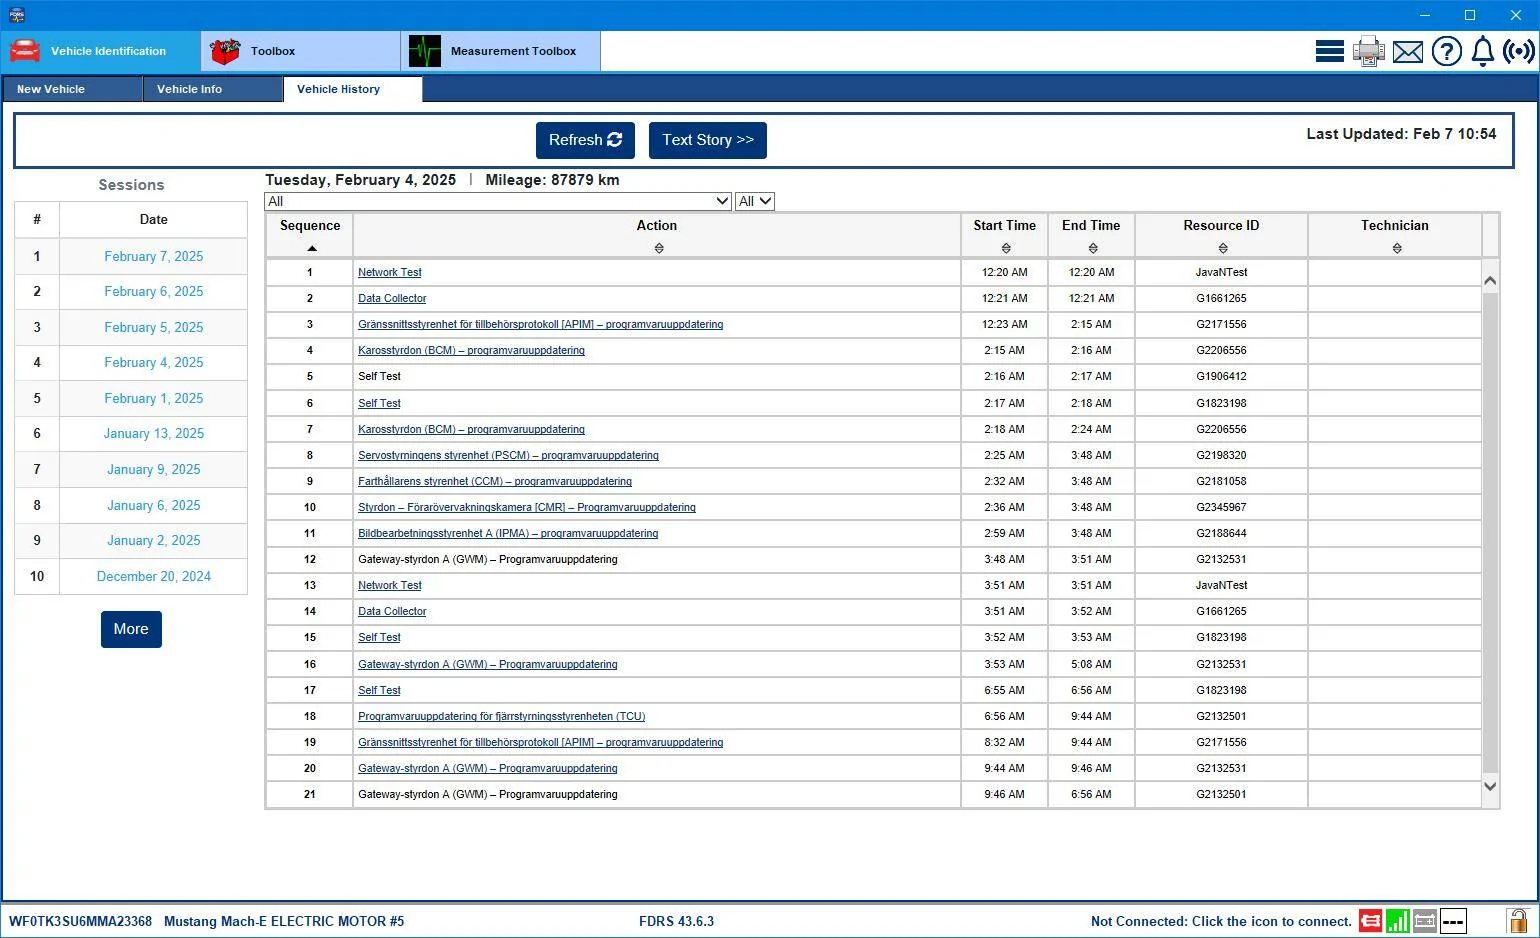
Task: Click the wireless broadcast signal icon
Action: [1518, 51]
